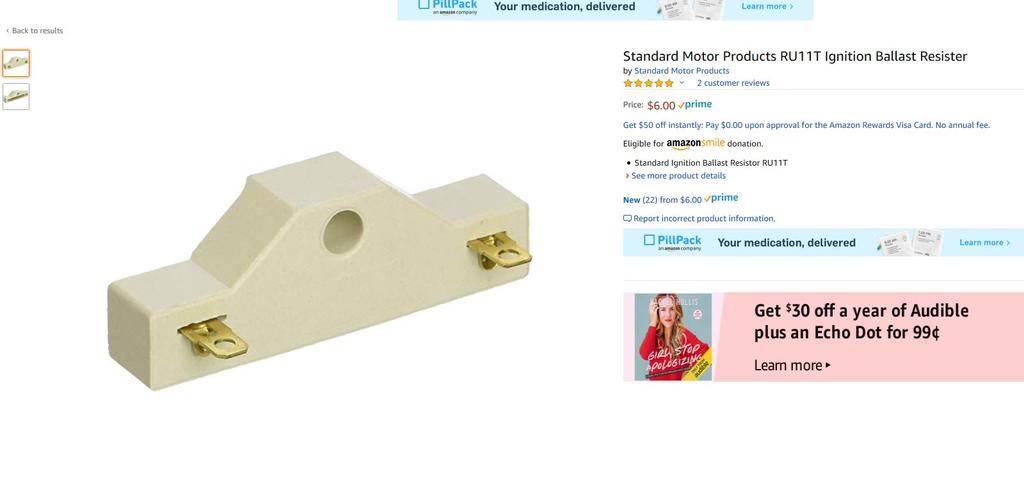
Task: Visit the Standard Motor Products brand link
Action: point(681,71)
